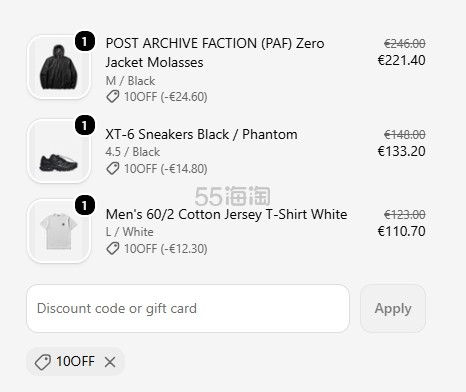
Task: Click the sneakers discounted price €133.20
Action: pos(401,151)
